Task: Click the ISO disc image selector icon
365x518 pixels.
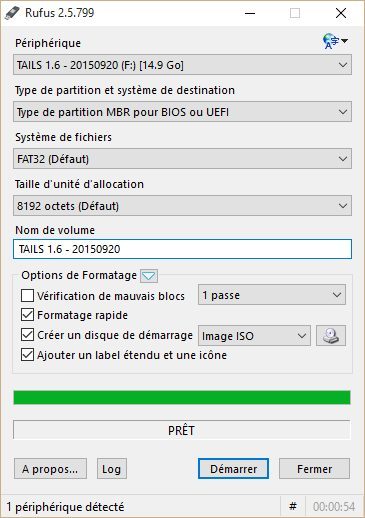Action: (331, 335)
